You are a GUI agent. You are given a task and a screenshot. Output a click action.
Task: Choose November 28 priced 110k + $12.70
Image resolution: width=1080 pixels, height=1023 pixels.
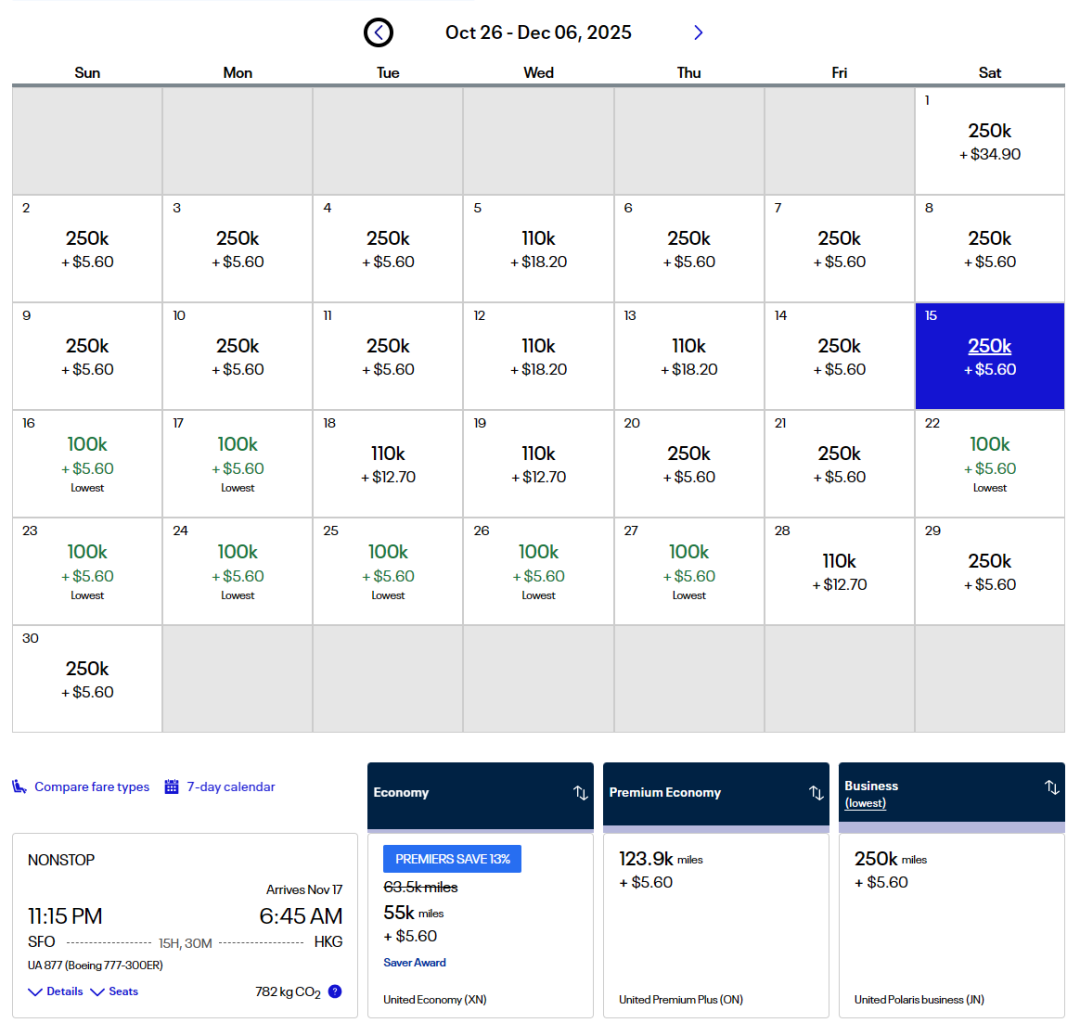click(x=839, y=571)
